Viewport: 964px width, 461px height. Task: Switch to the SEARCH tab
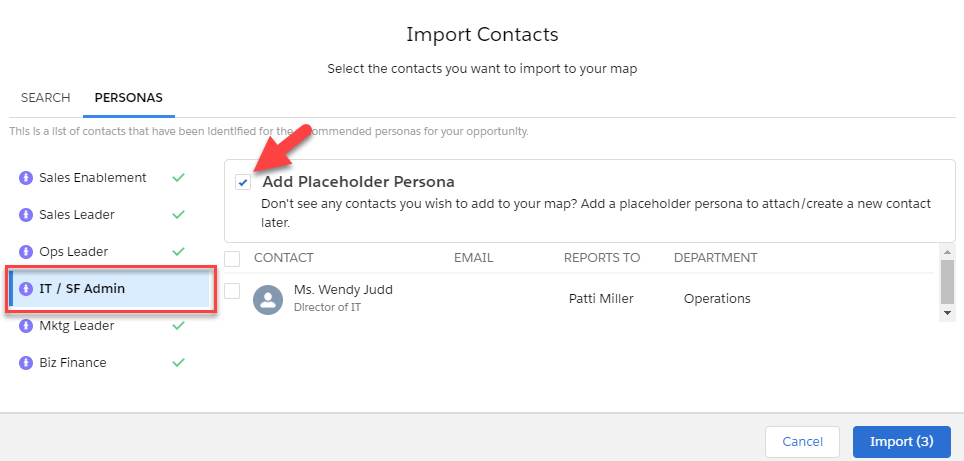click(45, 98)
